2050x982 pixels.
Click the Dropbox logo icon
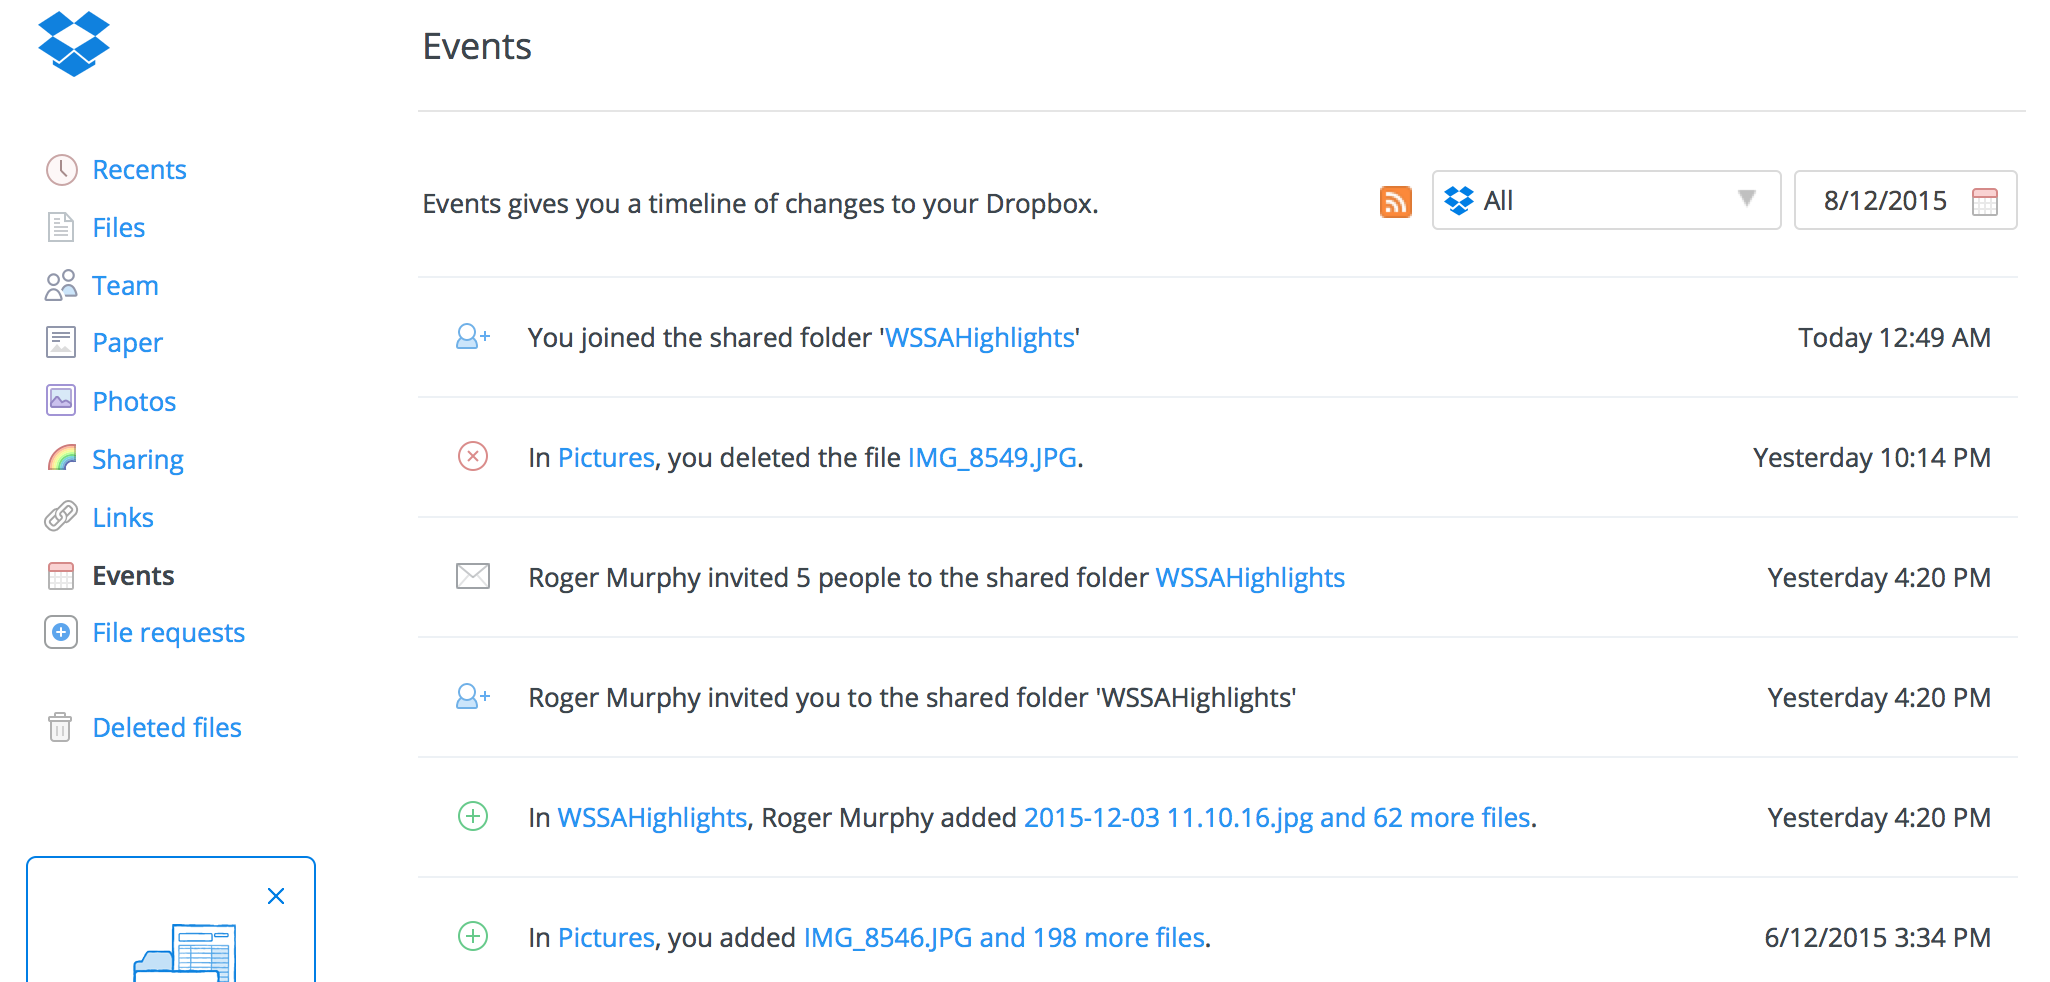pyautogui.click(x=73, y=44)
